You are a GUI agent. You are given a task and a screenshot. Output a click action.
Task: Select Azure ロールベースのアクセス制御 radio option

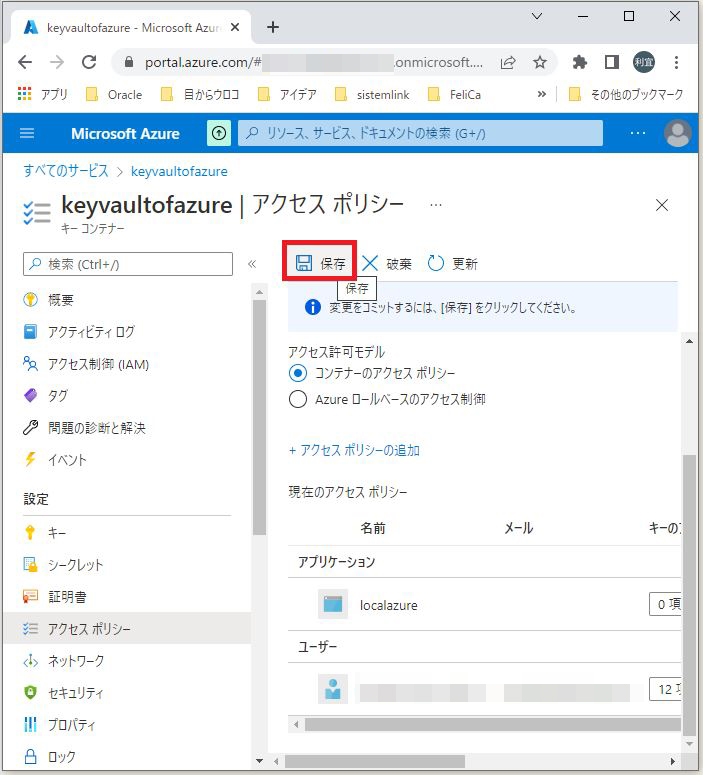tap(298, 399)
